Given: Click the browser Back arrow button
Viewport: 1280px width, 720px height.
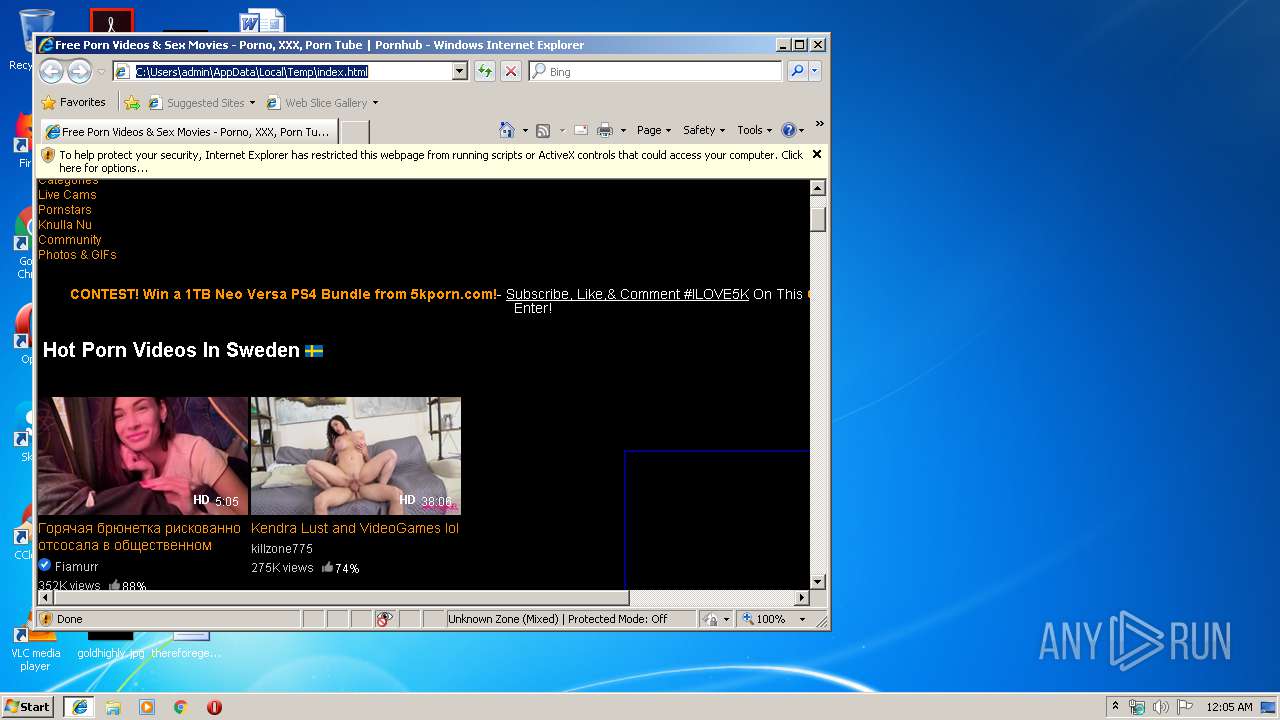Looking at the screenshot, I should click(51, 71).
